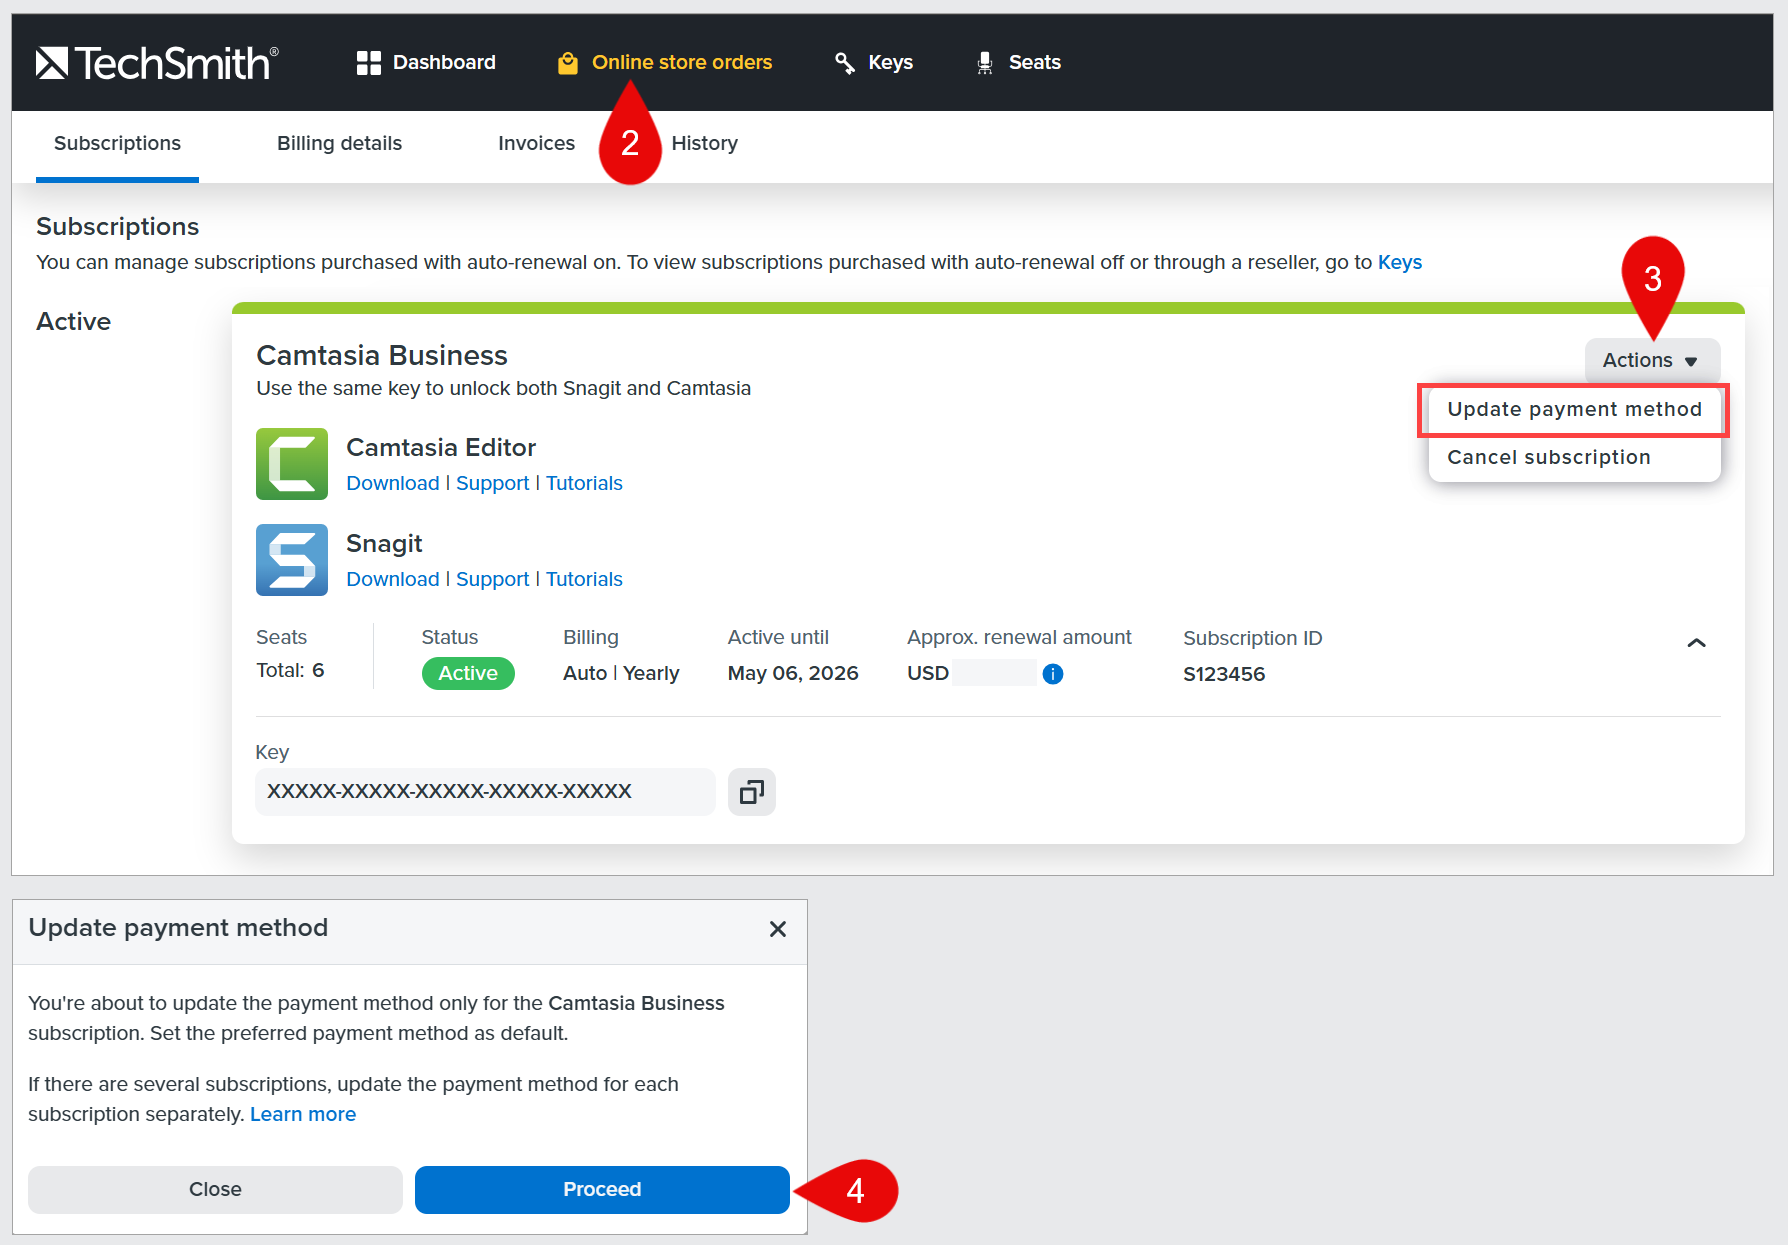Click the Online store orders bag icon
The image size is (1788, 1245).
[568, 63]
